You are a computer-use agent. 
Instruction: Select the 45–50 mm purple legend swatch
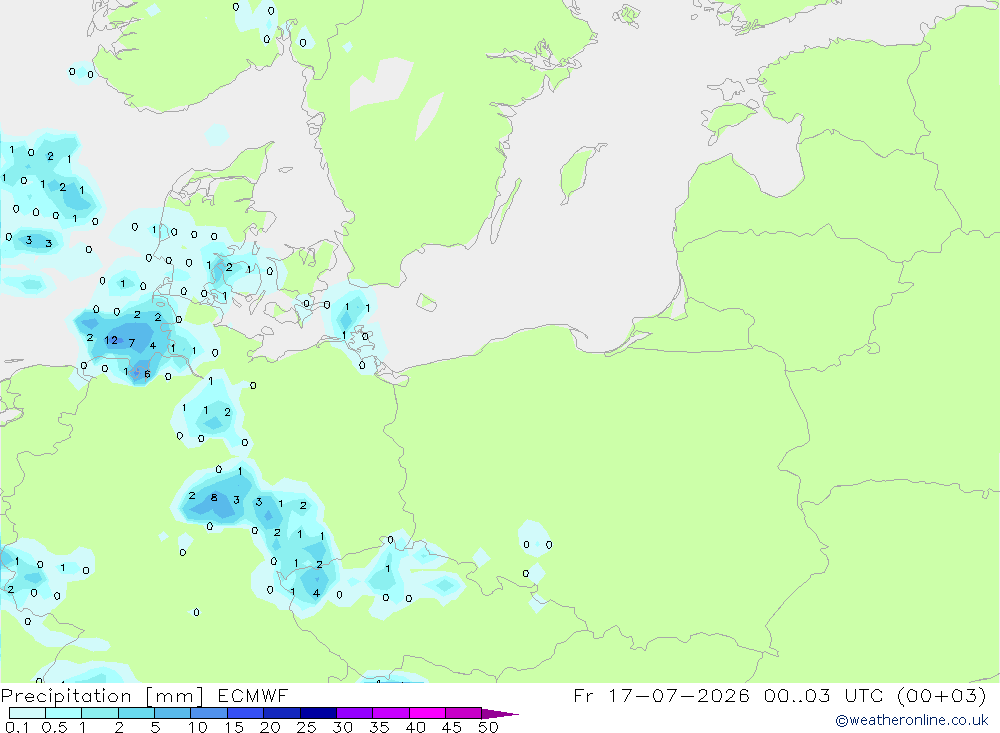click(x=463, y=713)
